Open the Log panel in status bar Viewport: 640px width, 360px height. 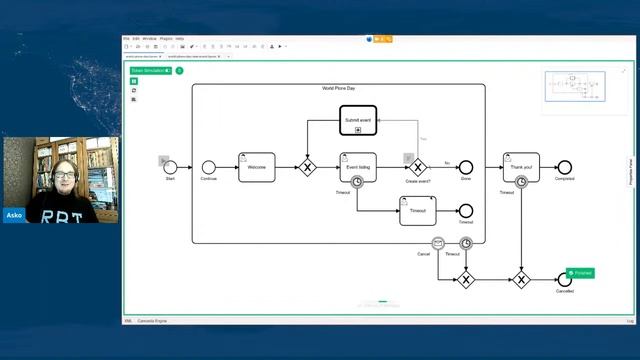tap(630, 321)
